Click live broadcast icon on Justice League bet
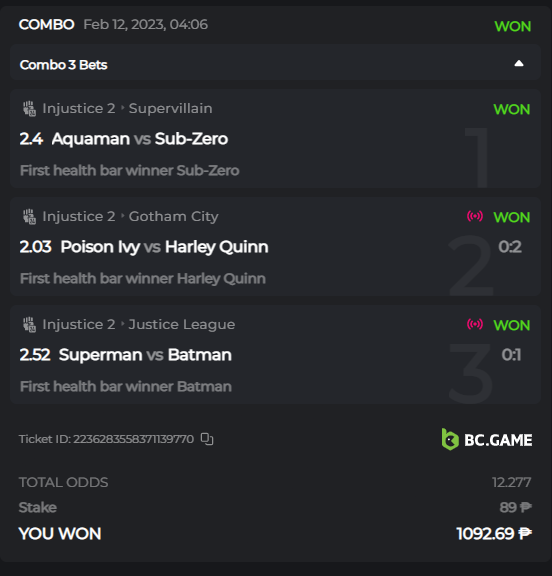This screenshot has height=576, width=552. 475,324
